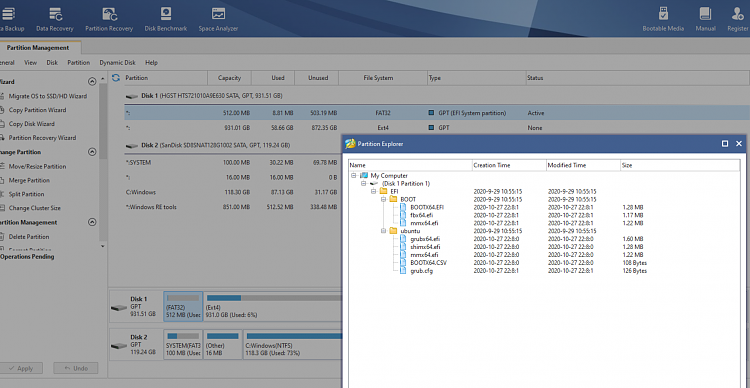750x388 pixels.
Task: Select mmx64.efi in the BOOT folder
Action: click(x=424, y=223)
